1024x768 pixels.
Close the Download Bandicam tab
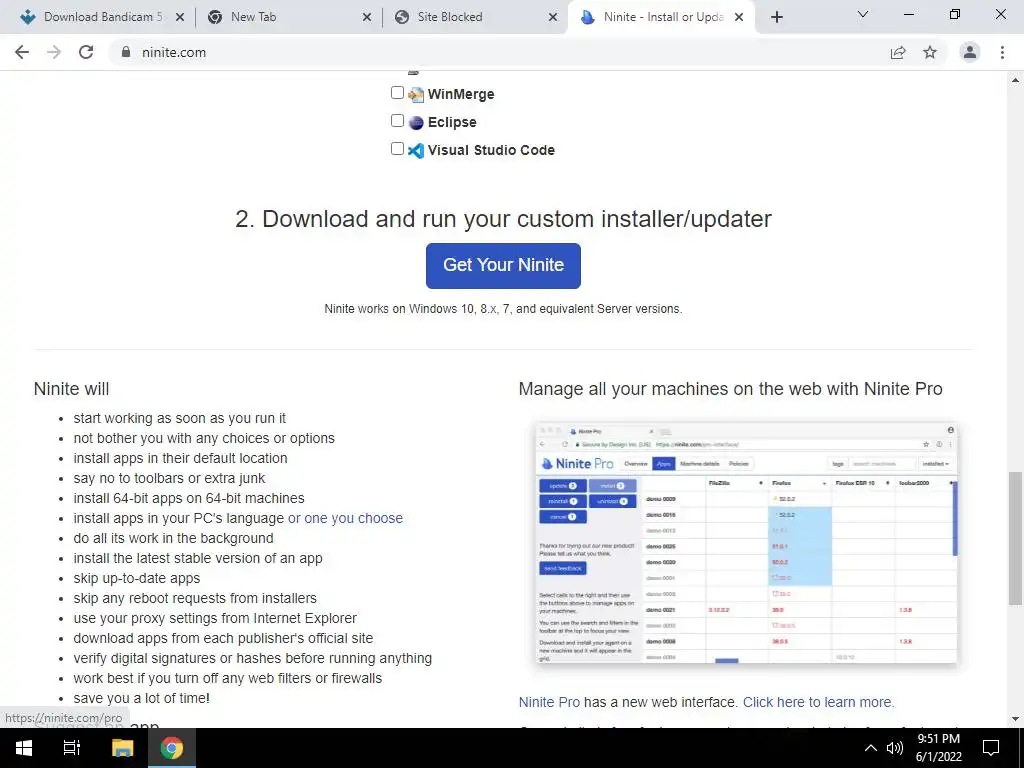pos(180,17)
